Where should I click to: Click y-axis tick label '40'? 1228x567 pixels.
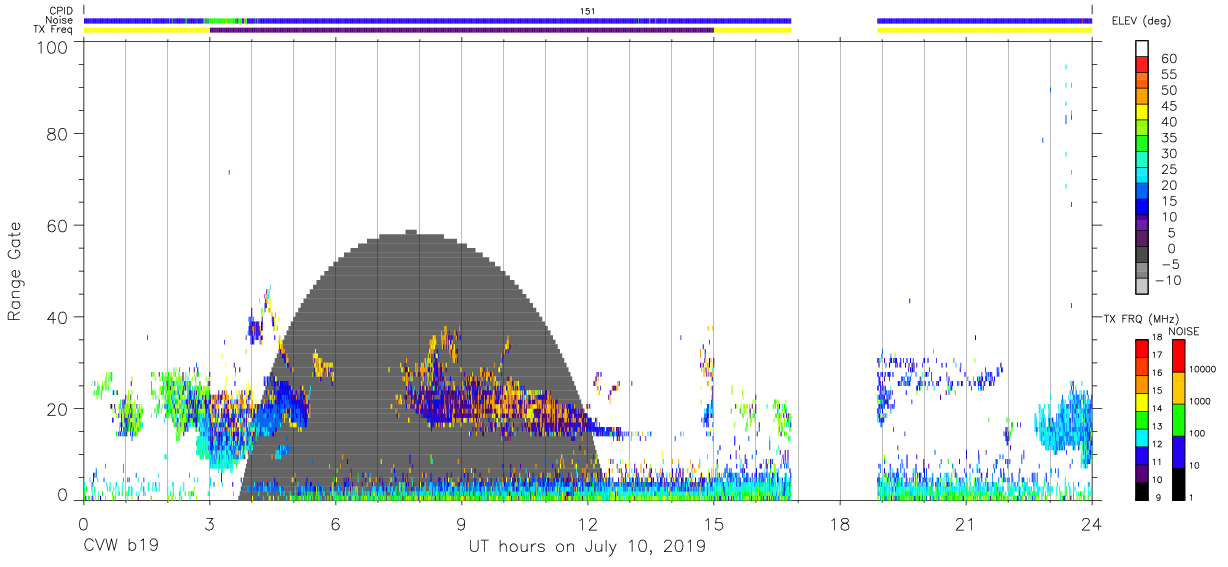tap(59, 317)
